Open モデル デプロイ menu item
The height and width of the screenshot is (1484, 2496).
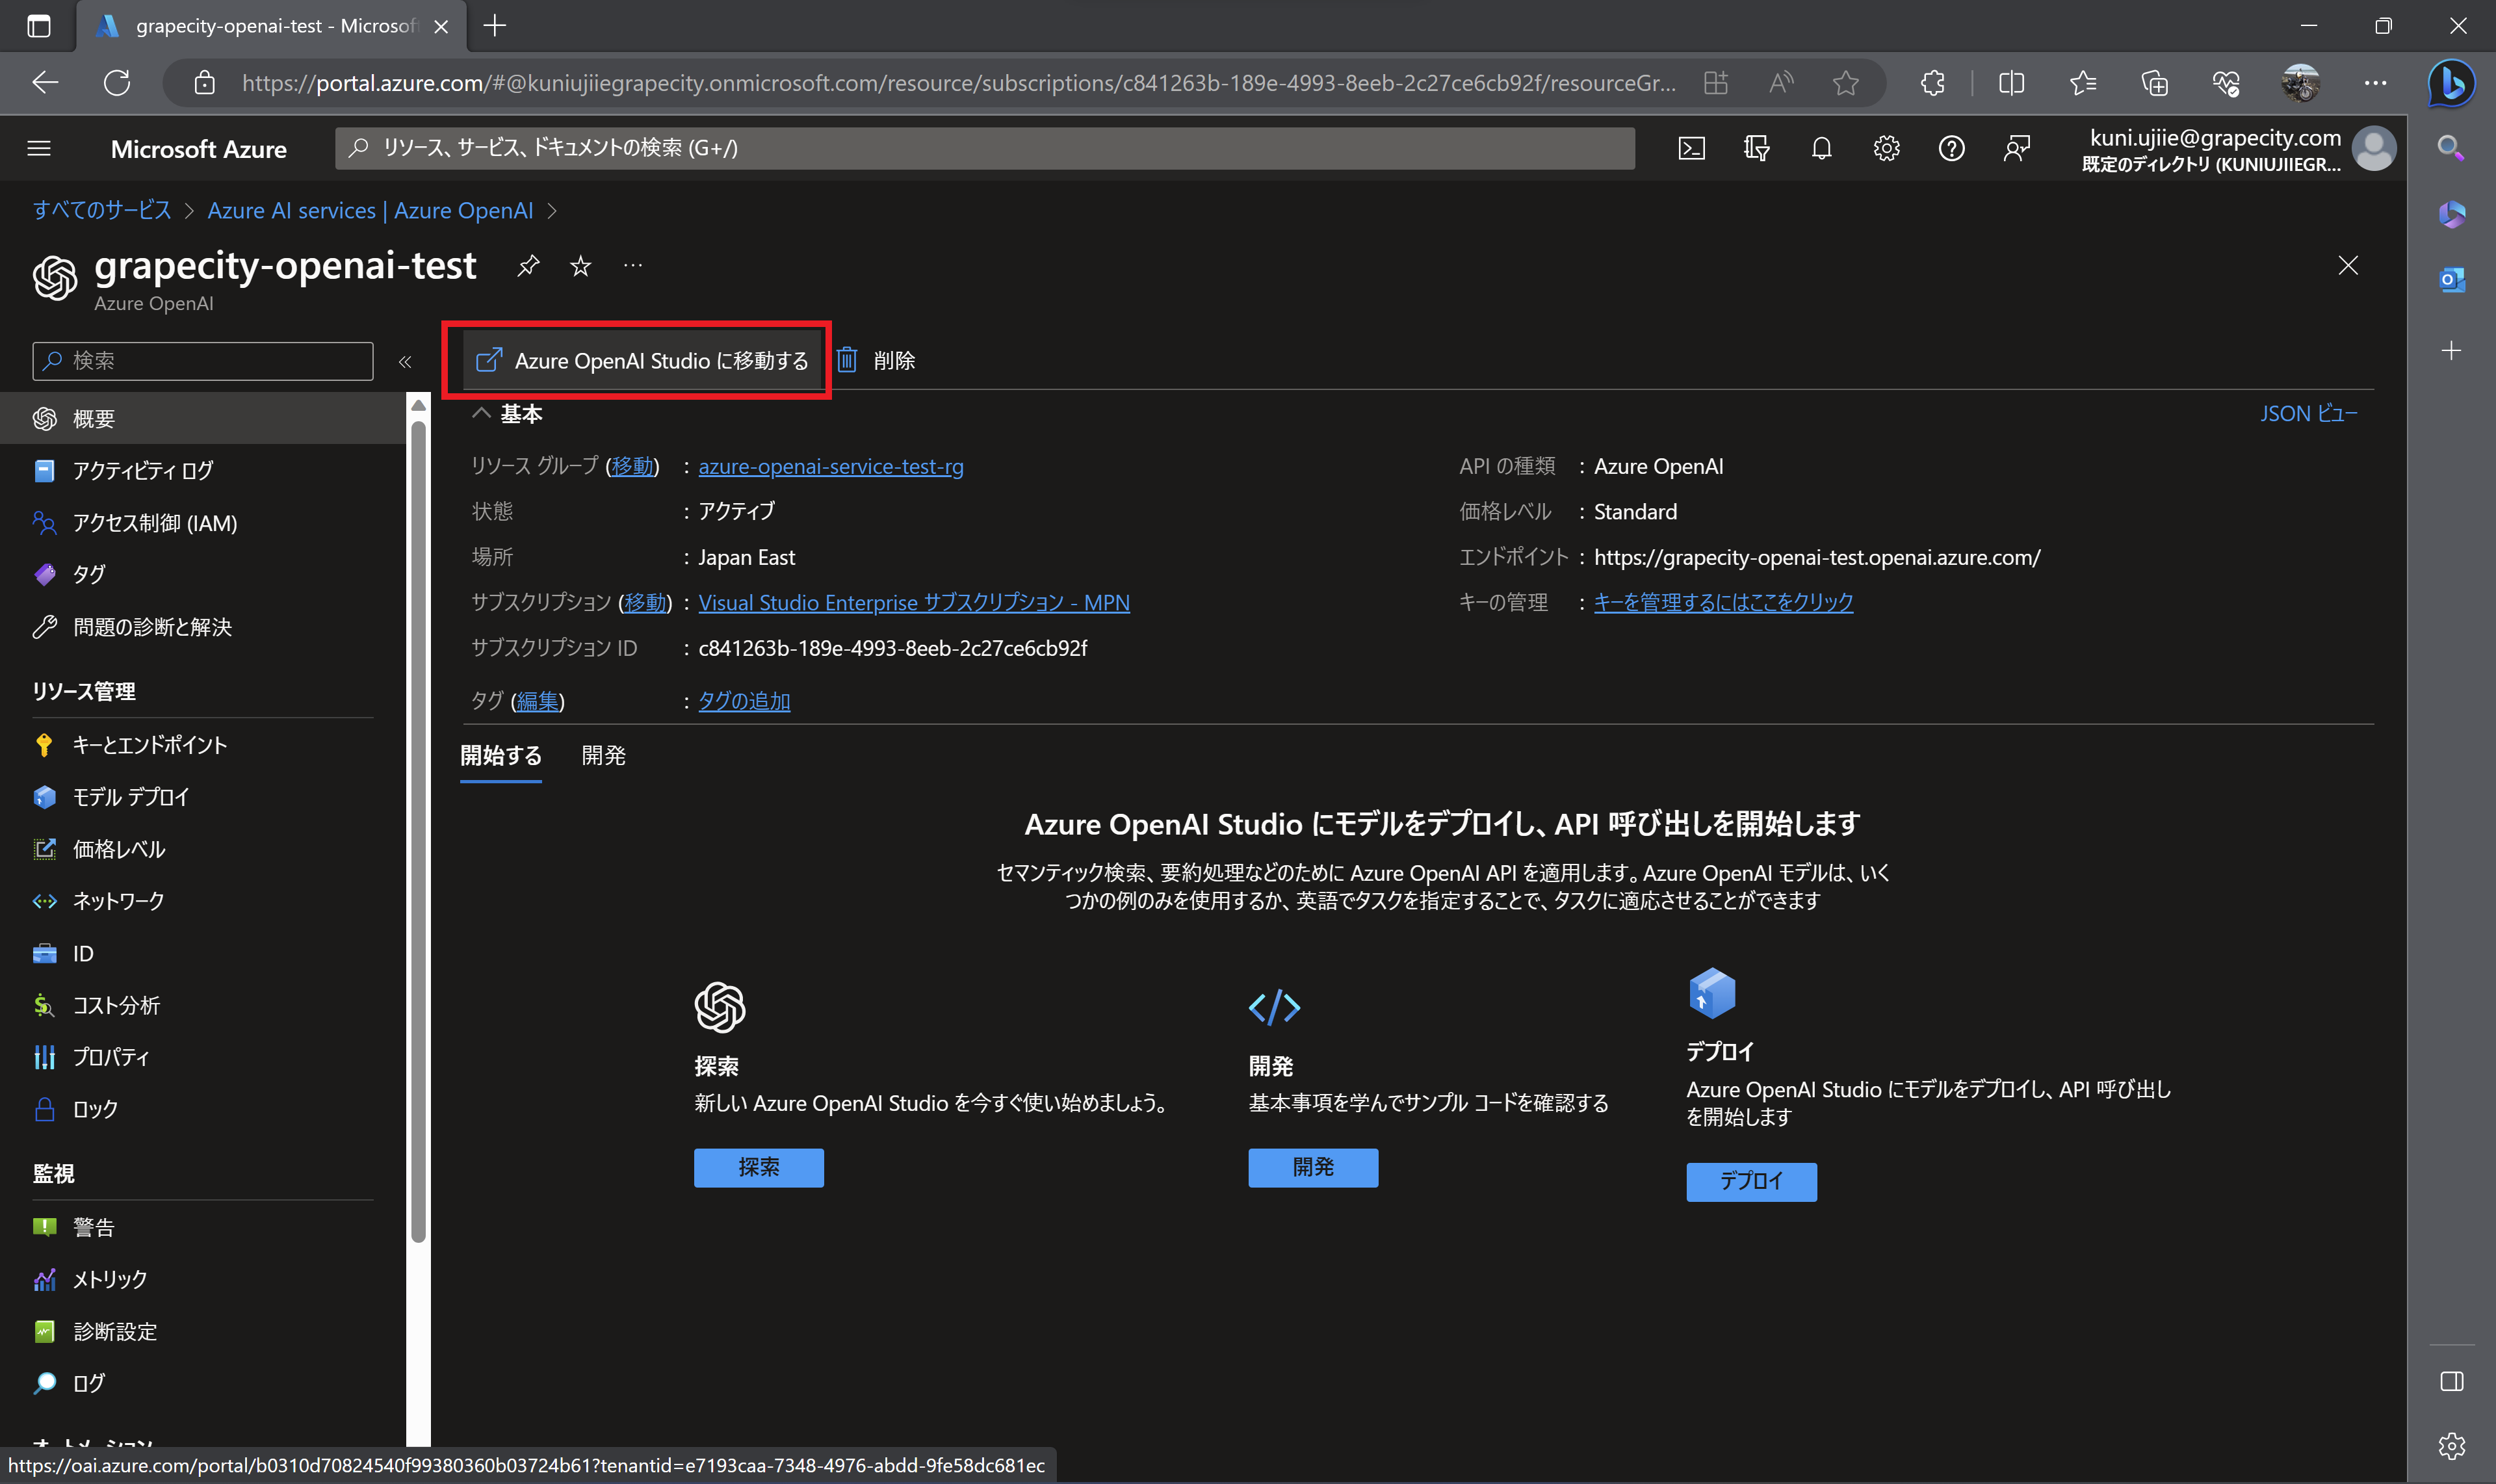coord(203,796)
